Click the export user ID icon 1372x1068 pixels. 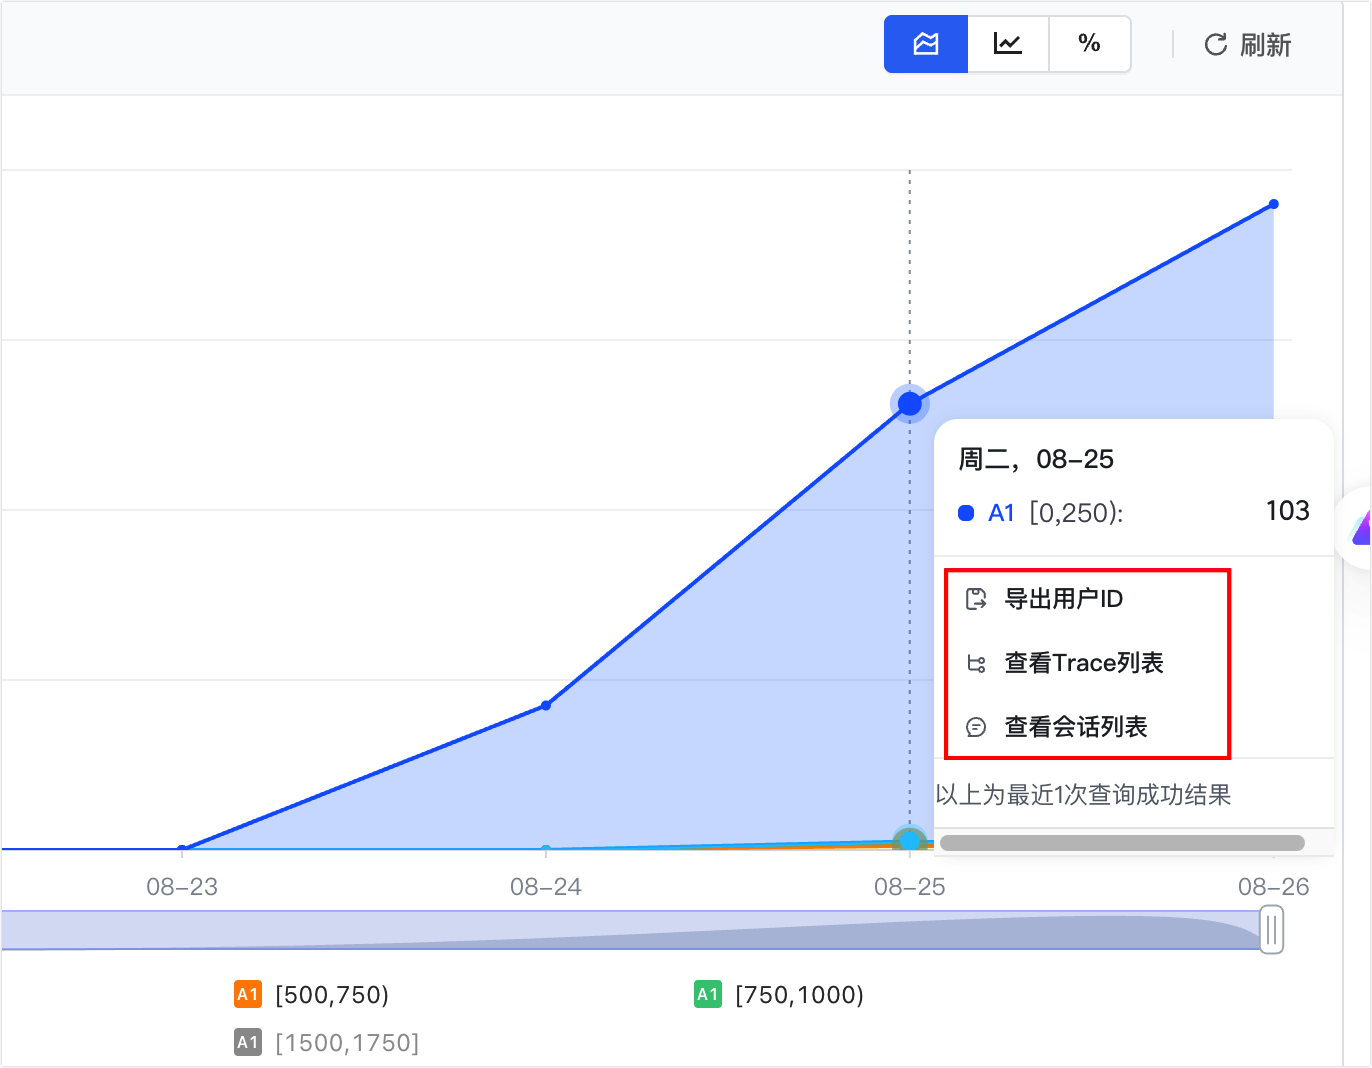click(x=976, y=599)
